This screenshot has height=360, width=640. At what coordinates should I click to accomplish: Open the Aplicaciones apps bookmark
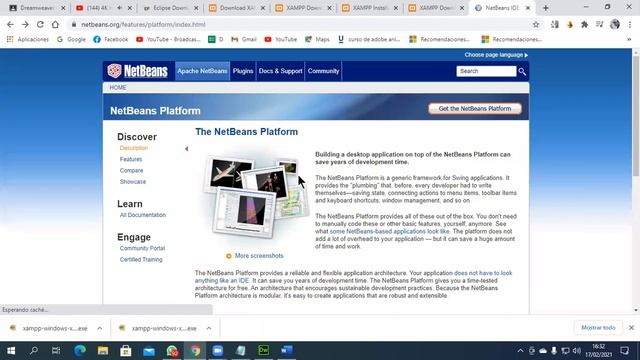(x=28, y=39)
